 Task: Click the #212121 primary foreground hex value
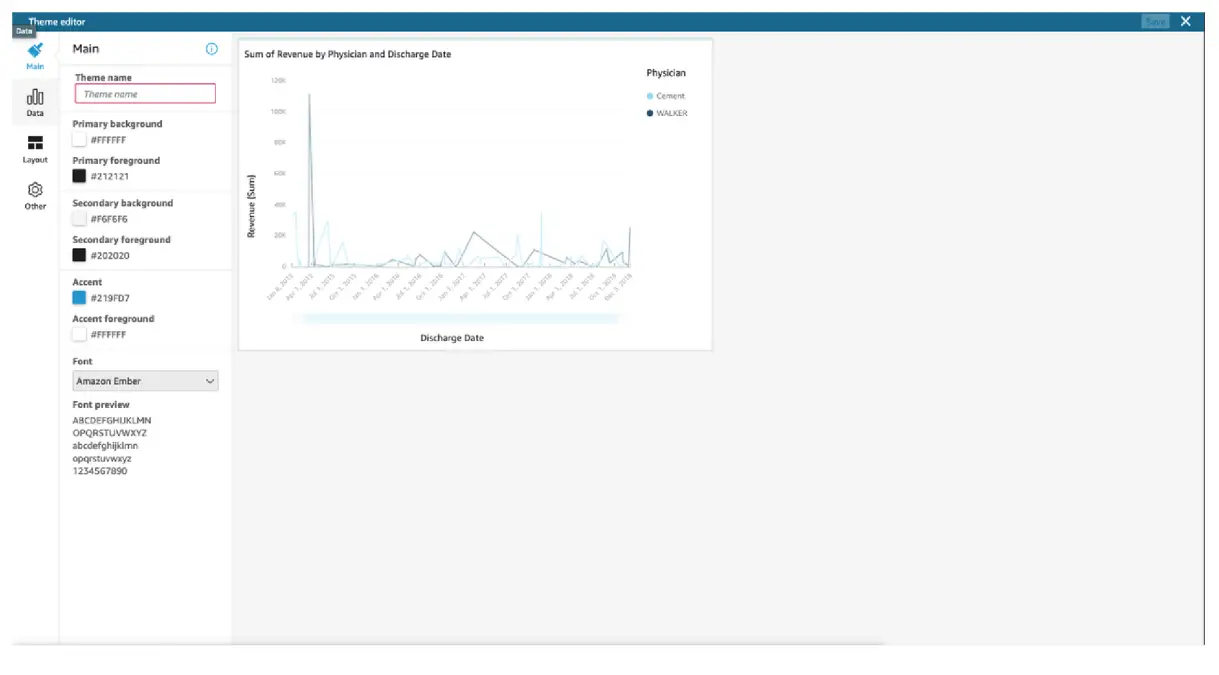tap(109, 176)
